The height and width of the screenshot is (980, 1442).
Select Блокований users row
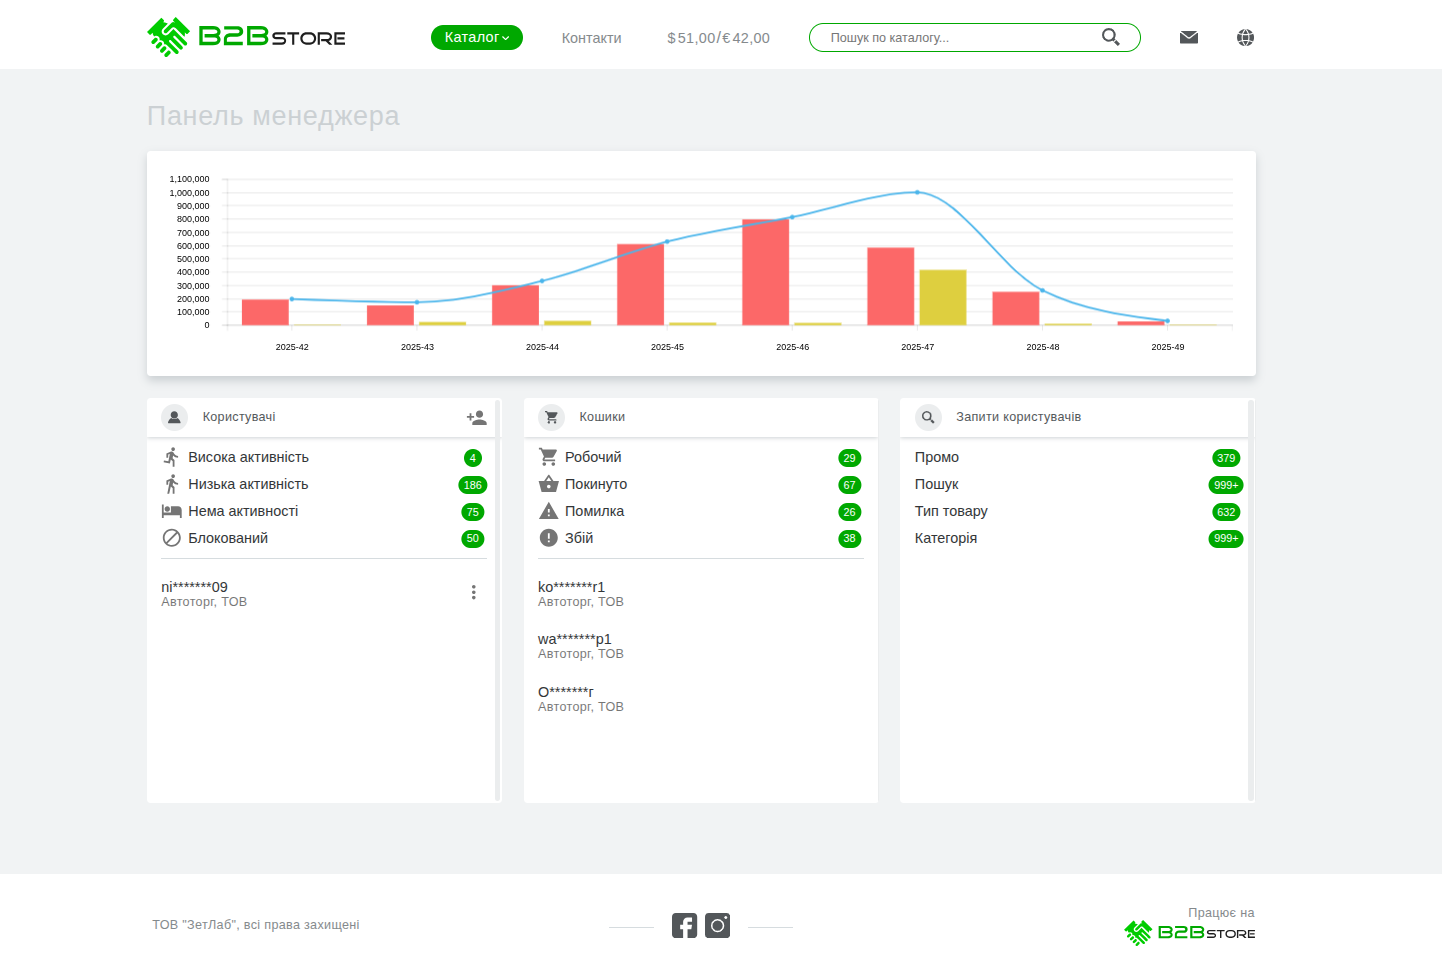[228, 538]
